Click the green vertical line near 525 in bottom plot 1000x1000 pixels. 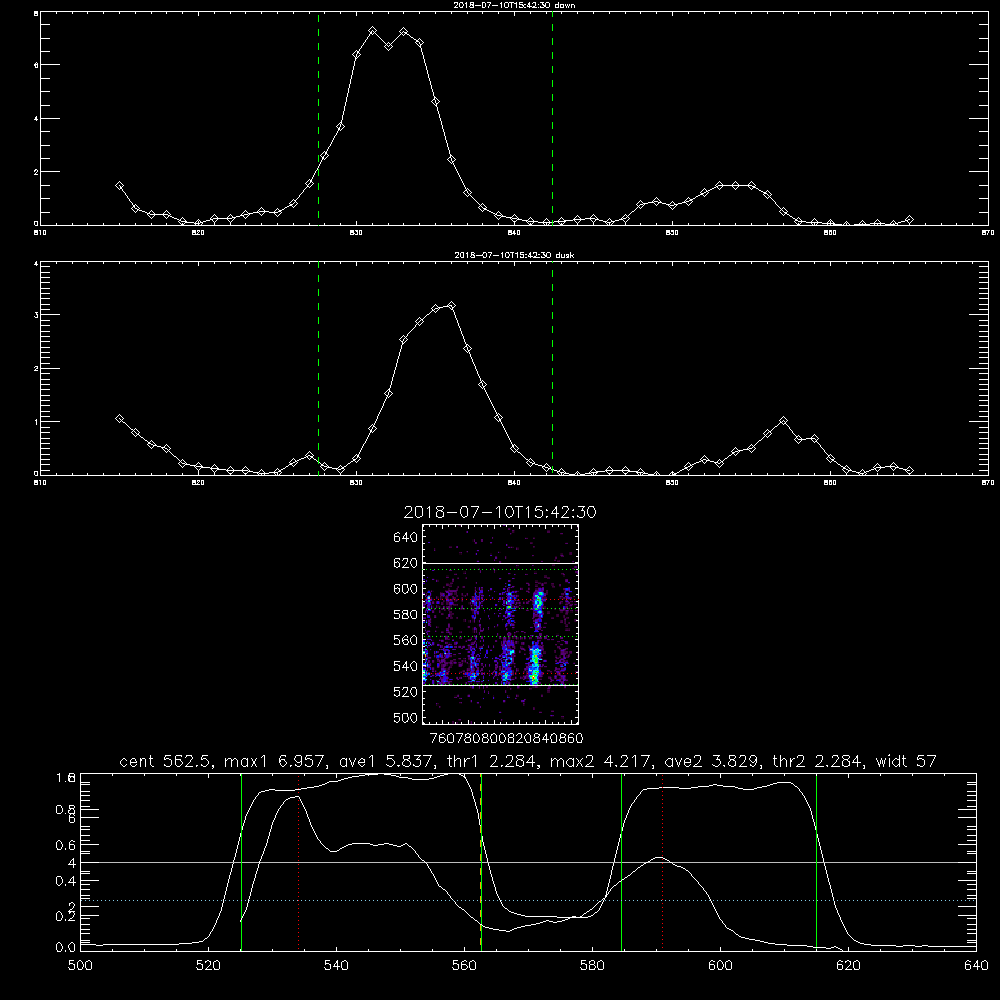(241, 862)
